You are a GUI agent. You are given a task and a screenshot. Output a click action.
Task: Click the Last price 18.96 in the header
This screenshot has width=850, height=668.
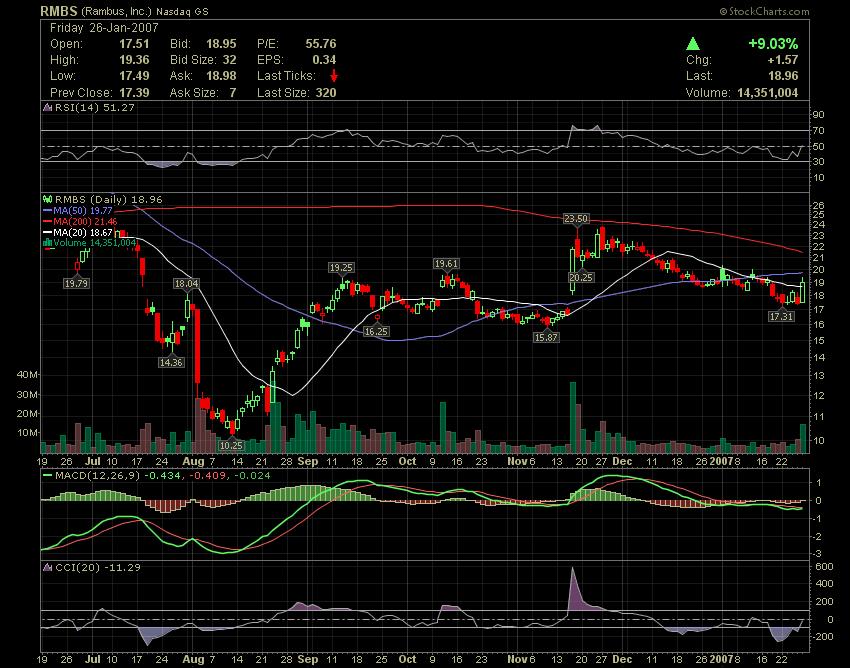[783, 75]
